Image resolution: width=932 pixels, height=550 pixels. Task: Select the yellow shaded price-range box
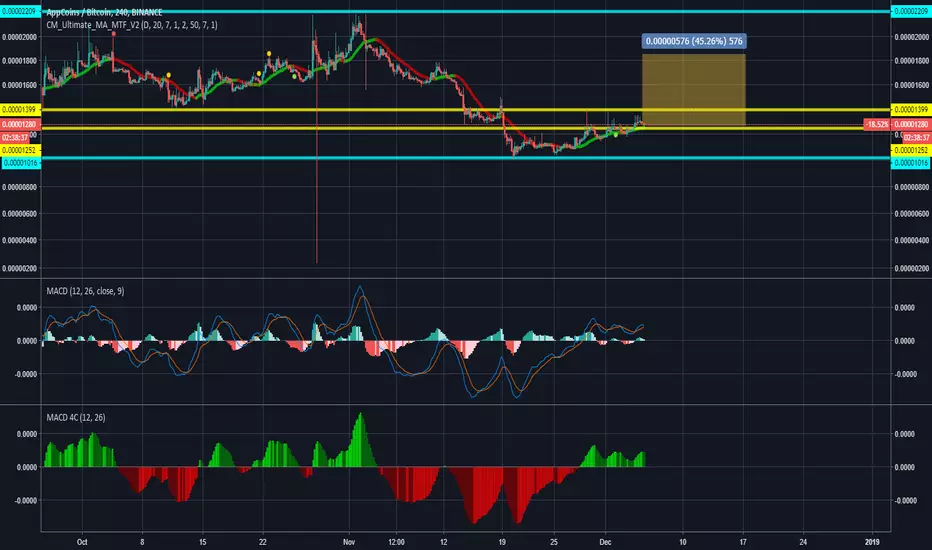694,90
